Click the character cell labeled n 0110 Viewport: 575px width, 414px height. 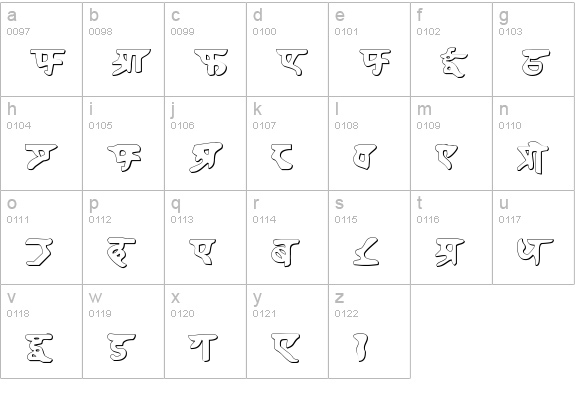[x=534, y=143]
